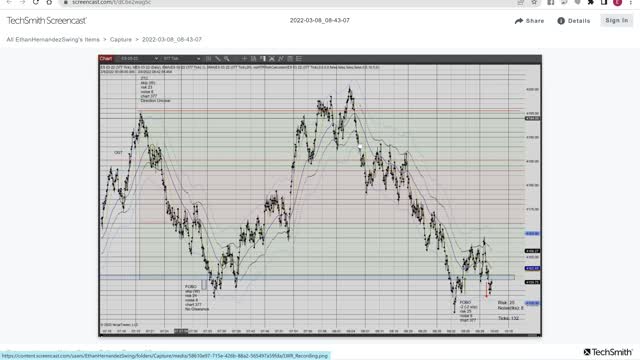Click the Ticks: 132 text on chart

point(508,318)
